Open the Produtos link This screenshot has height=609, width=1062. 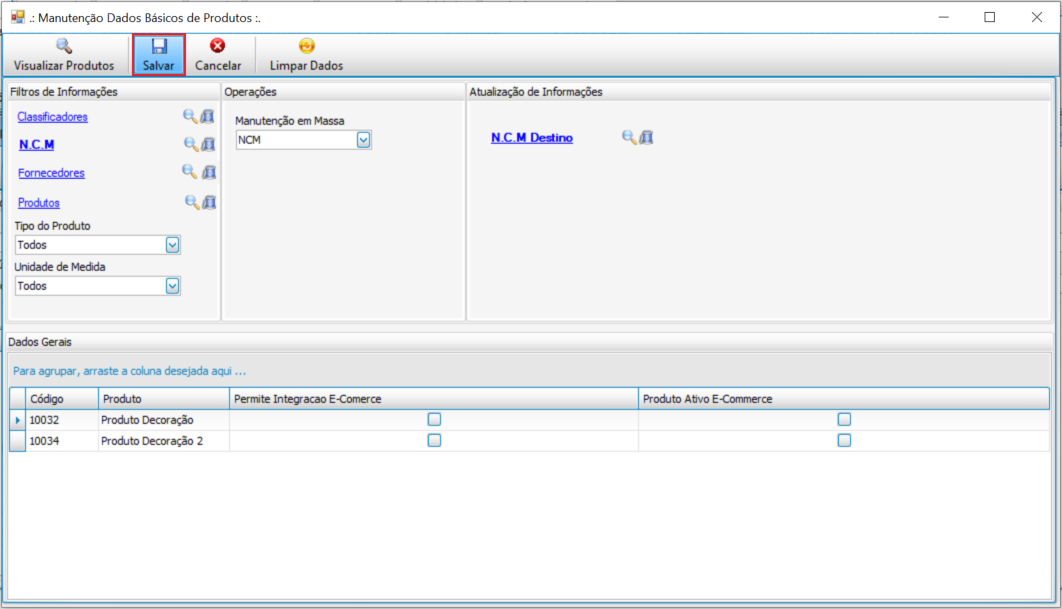click(39, 203)
